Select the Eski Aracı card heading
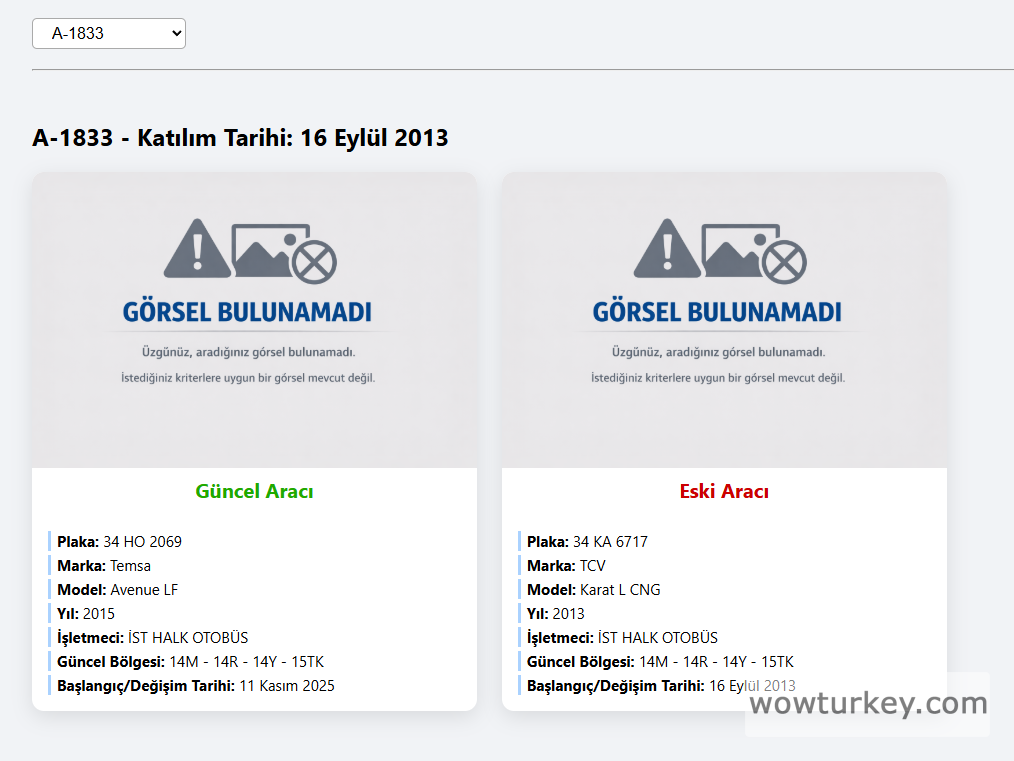The width and height of the screenshot is (1014, 761). (x=724, y=491)
